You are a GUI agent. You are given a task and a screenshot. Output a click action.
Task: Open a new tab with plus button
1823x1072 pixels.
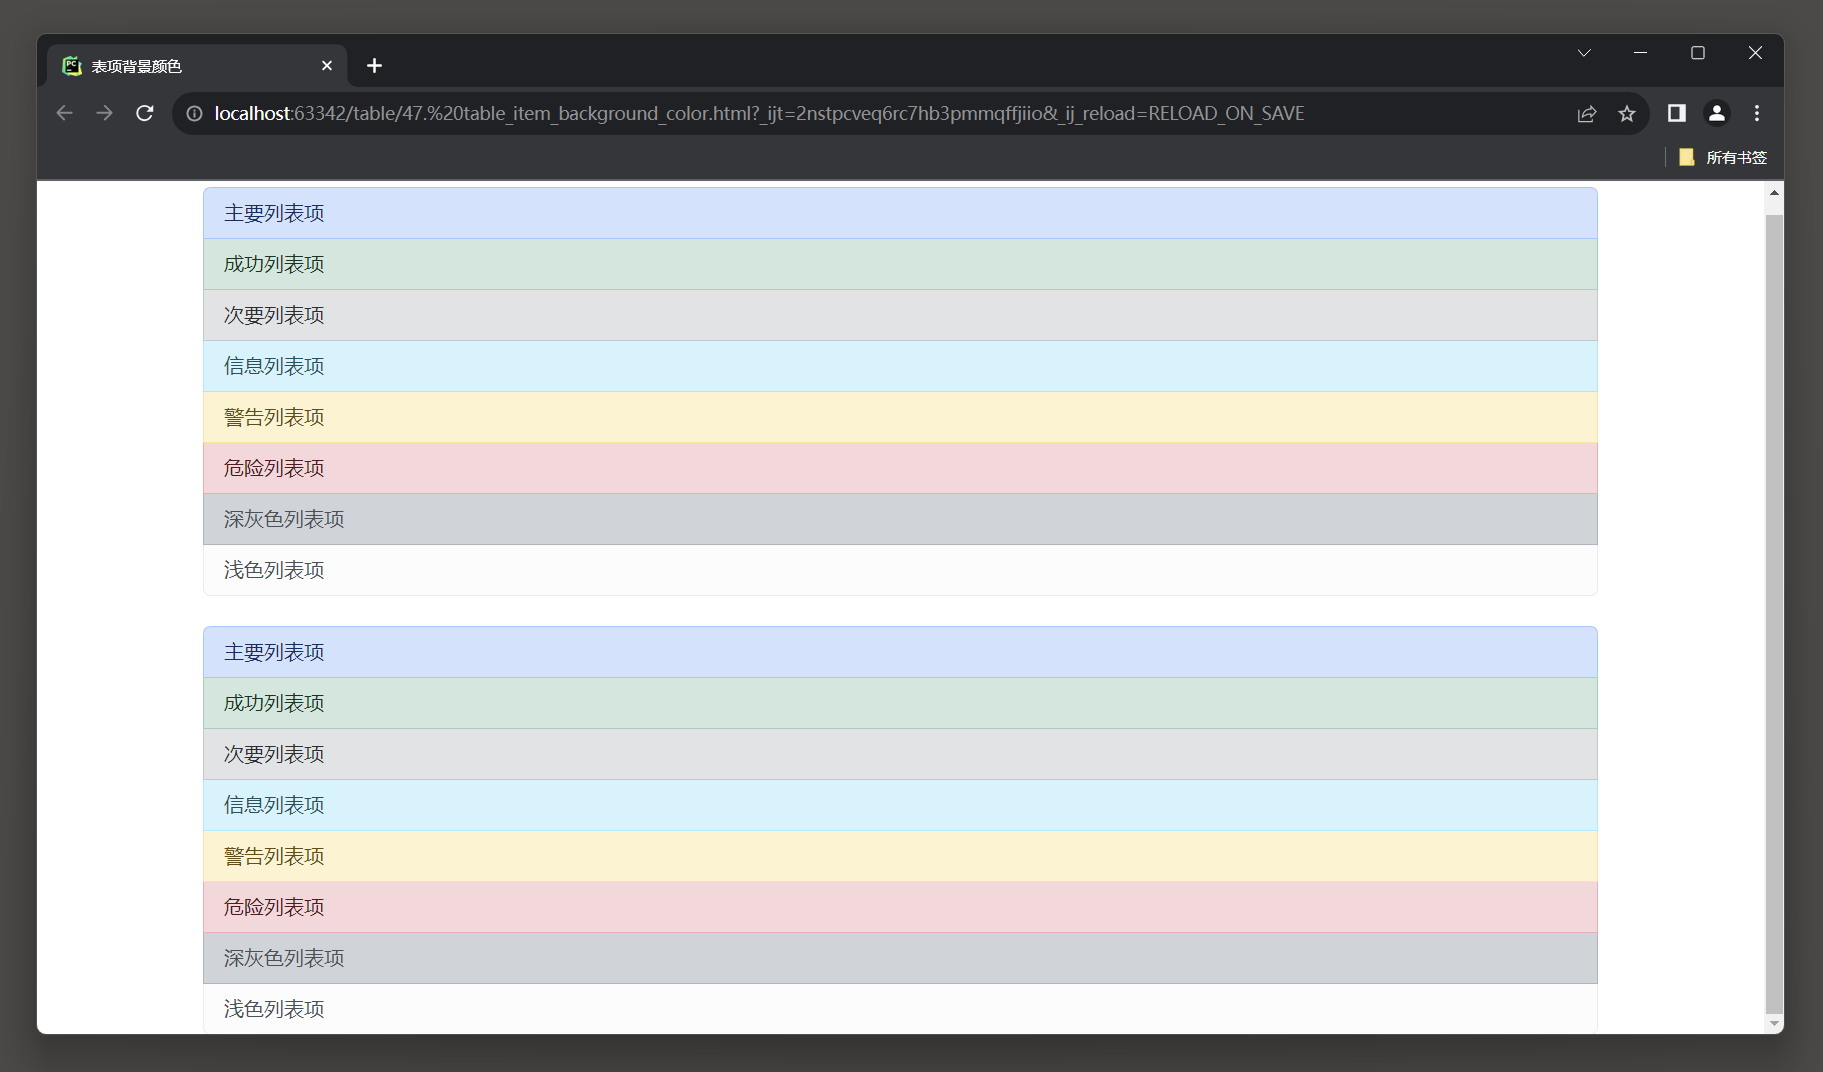374,66
